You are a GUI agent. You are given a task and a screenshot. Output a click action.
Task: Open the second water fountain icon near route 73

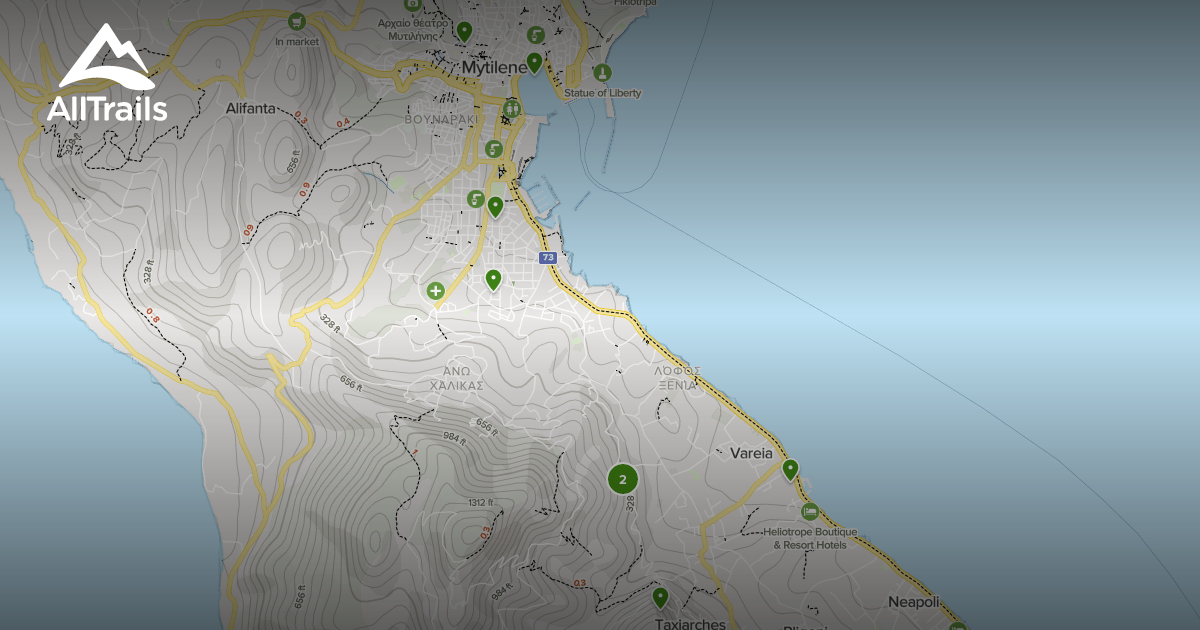pyautogui.click(x=476, y=199)
